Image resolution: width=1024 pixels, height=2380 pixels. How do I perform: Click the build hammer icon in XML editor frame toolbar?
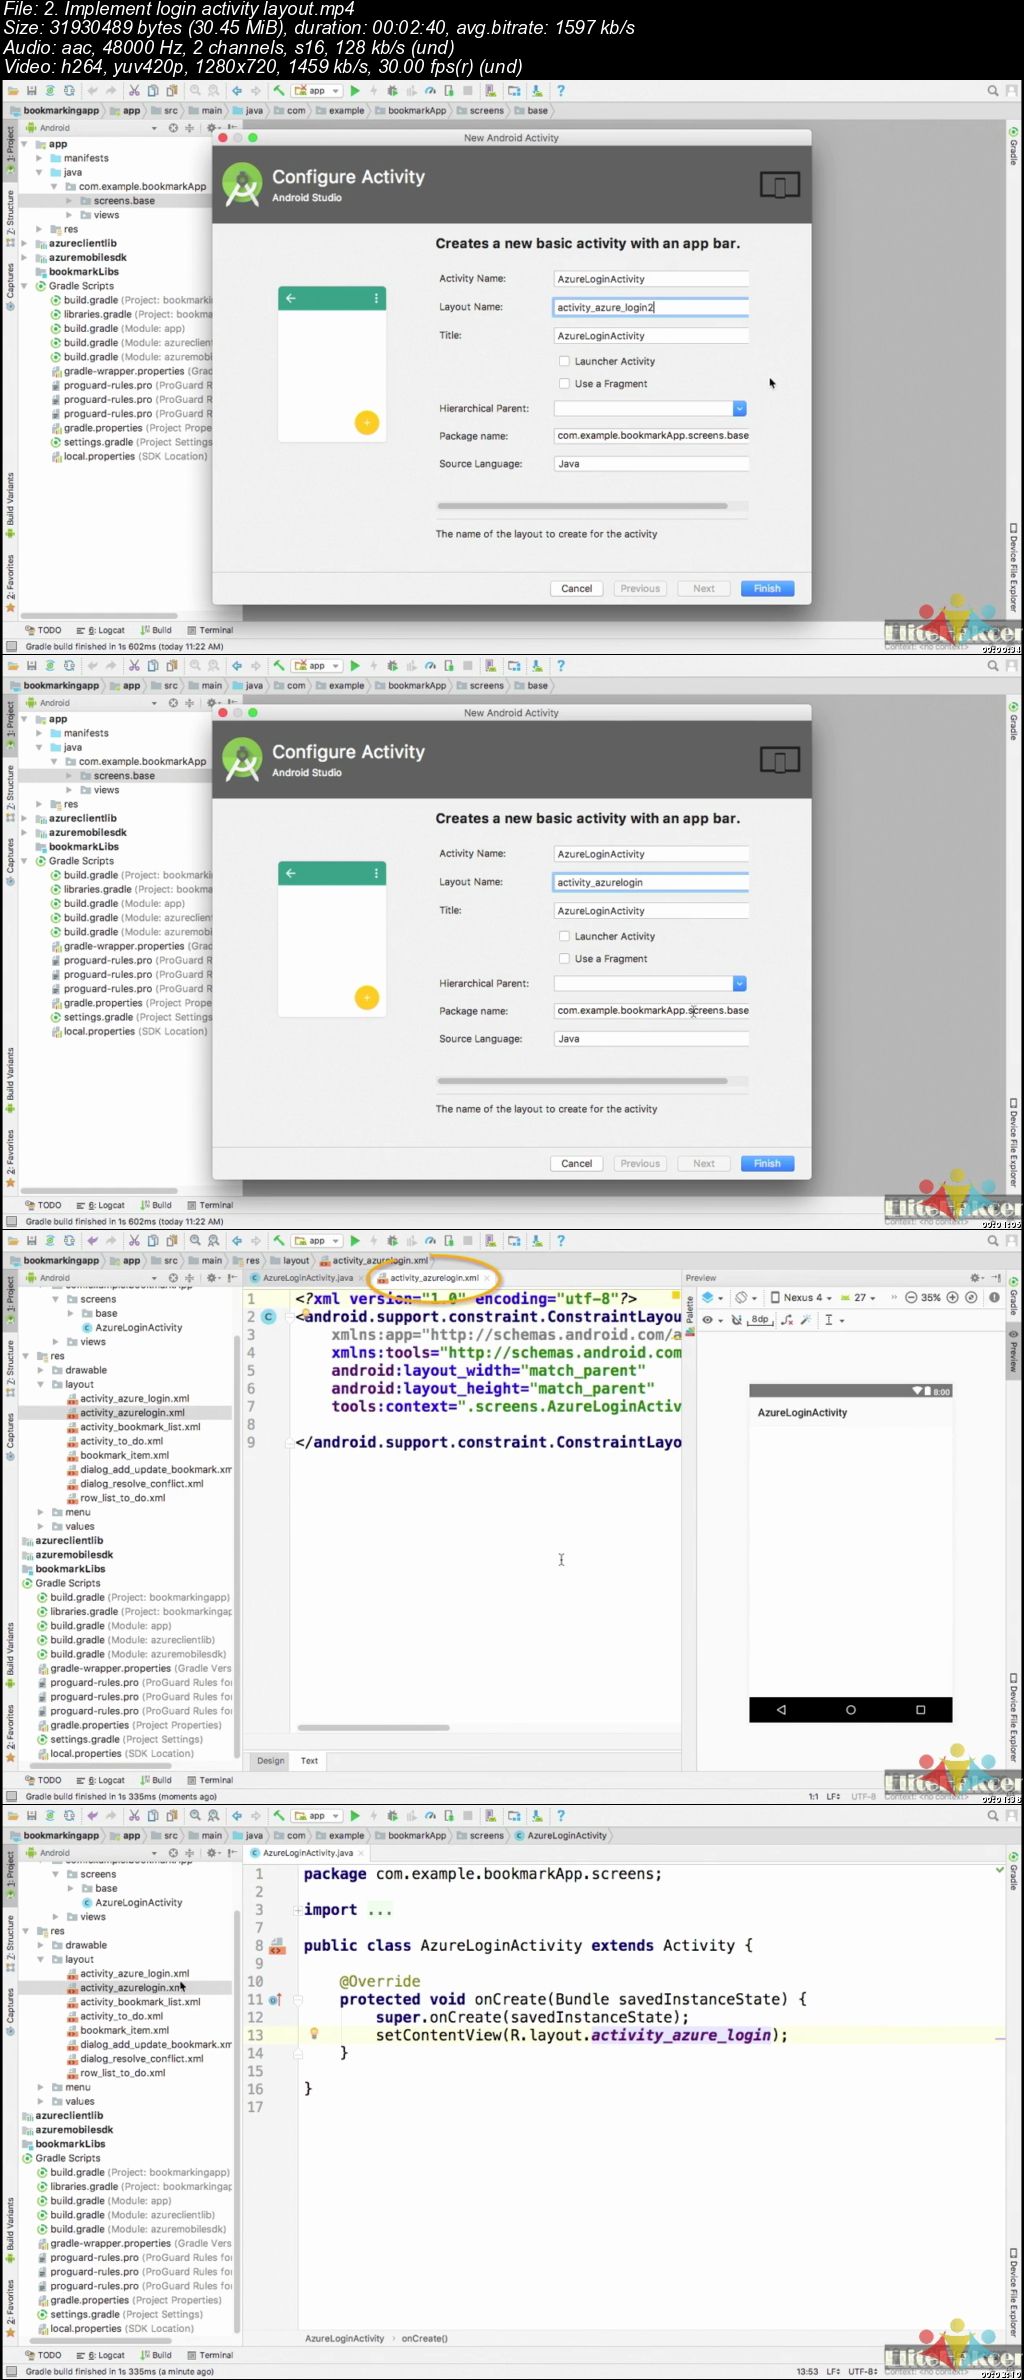coord(279,1240)
